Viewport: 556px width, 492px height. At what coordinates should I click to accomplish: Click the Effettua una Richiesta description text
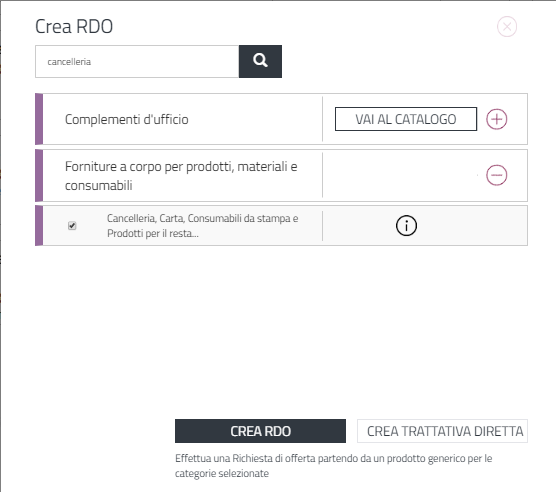pyautogui.click(x=333, y=466)
